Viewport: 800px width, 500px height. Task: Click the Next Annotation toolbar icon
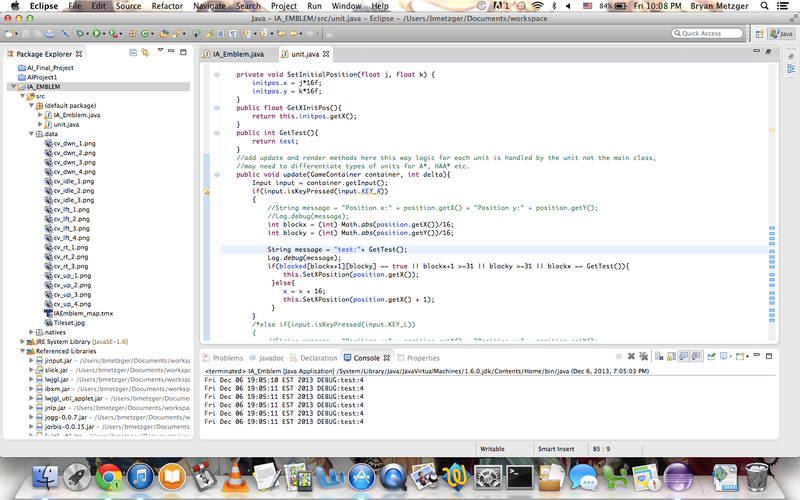(246, 34)
